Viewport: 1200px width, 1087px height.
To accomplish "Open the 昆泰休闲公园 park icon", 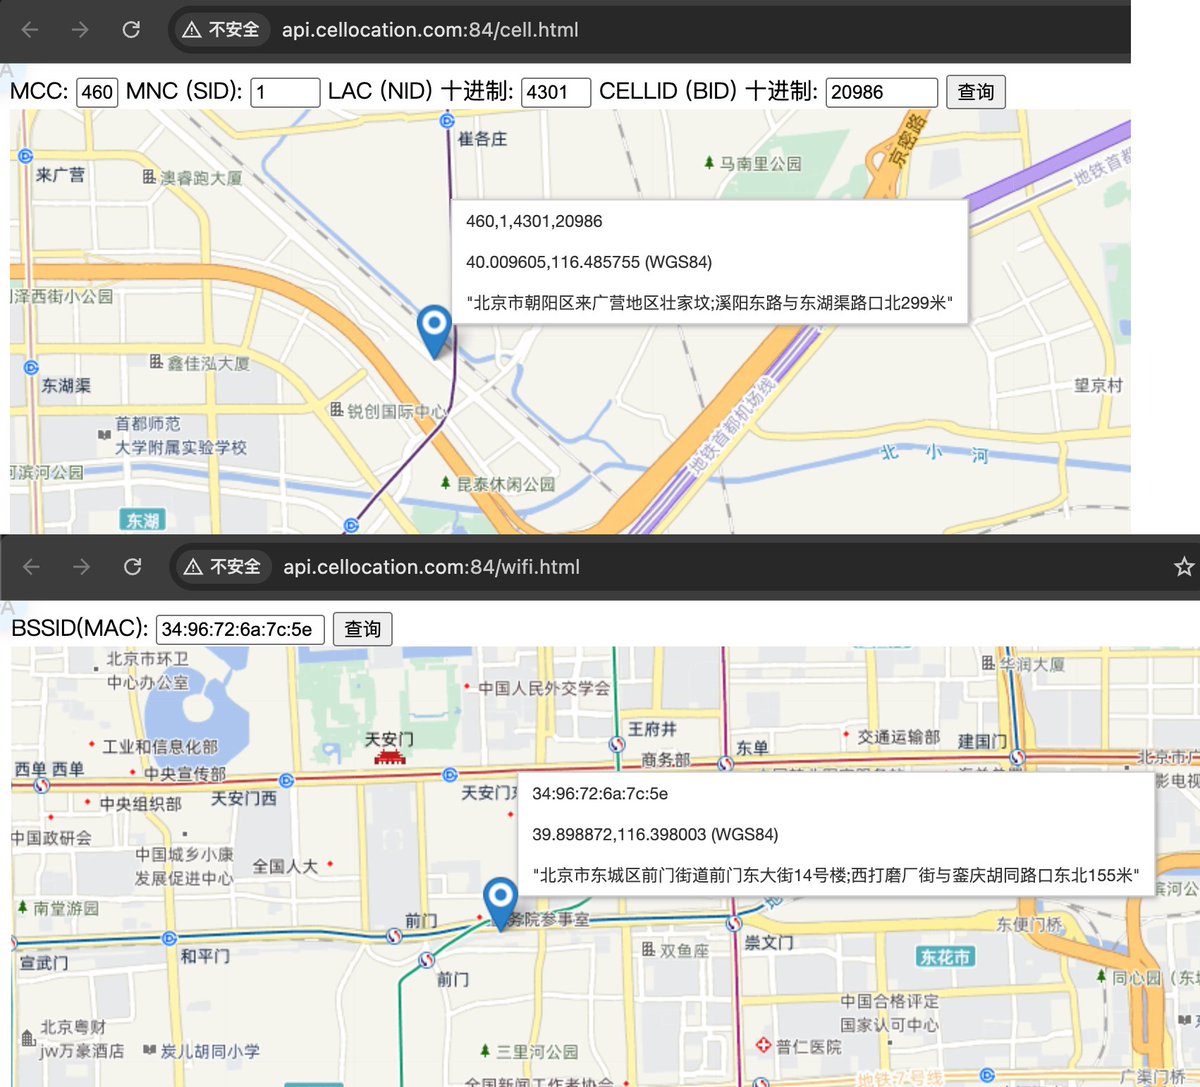I will coord(445,483).
